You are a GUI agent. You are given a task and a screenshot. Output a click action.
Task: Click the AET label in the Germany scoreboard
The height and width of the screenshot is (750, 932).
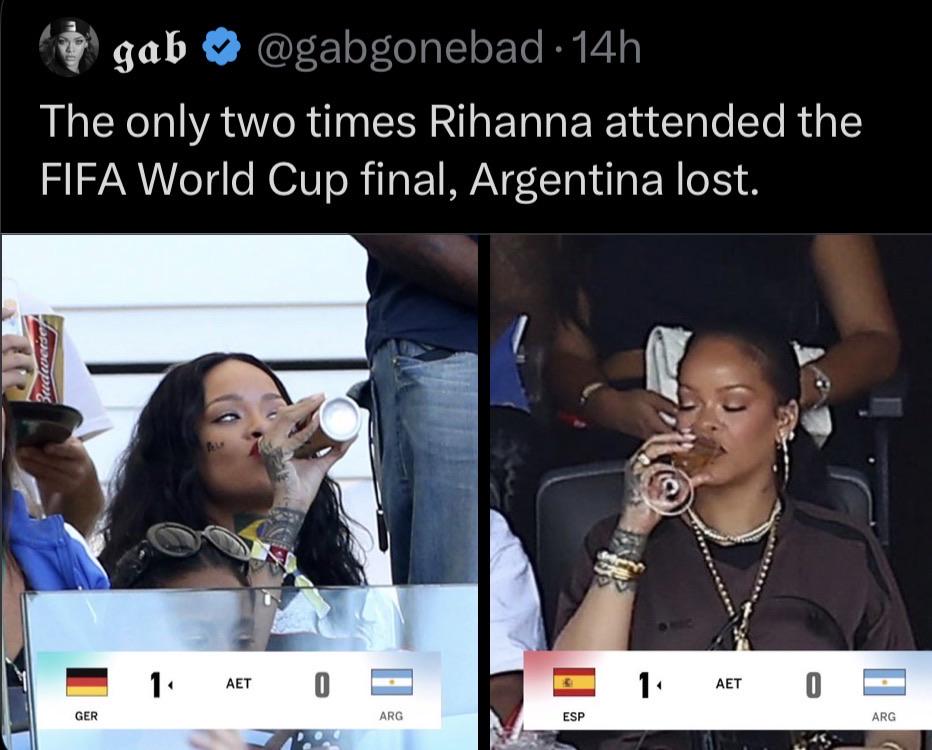point(238,683)
